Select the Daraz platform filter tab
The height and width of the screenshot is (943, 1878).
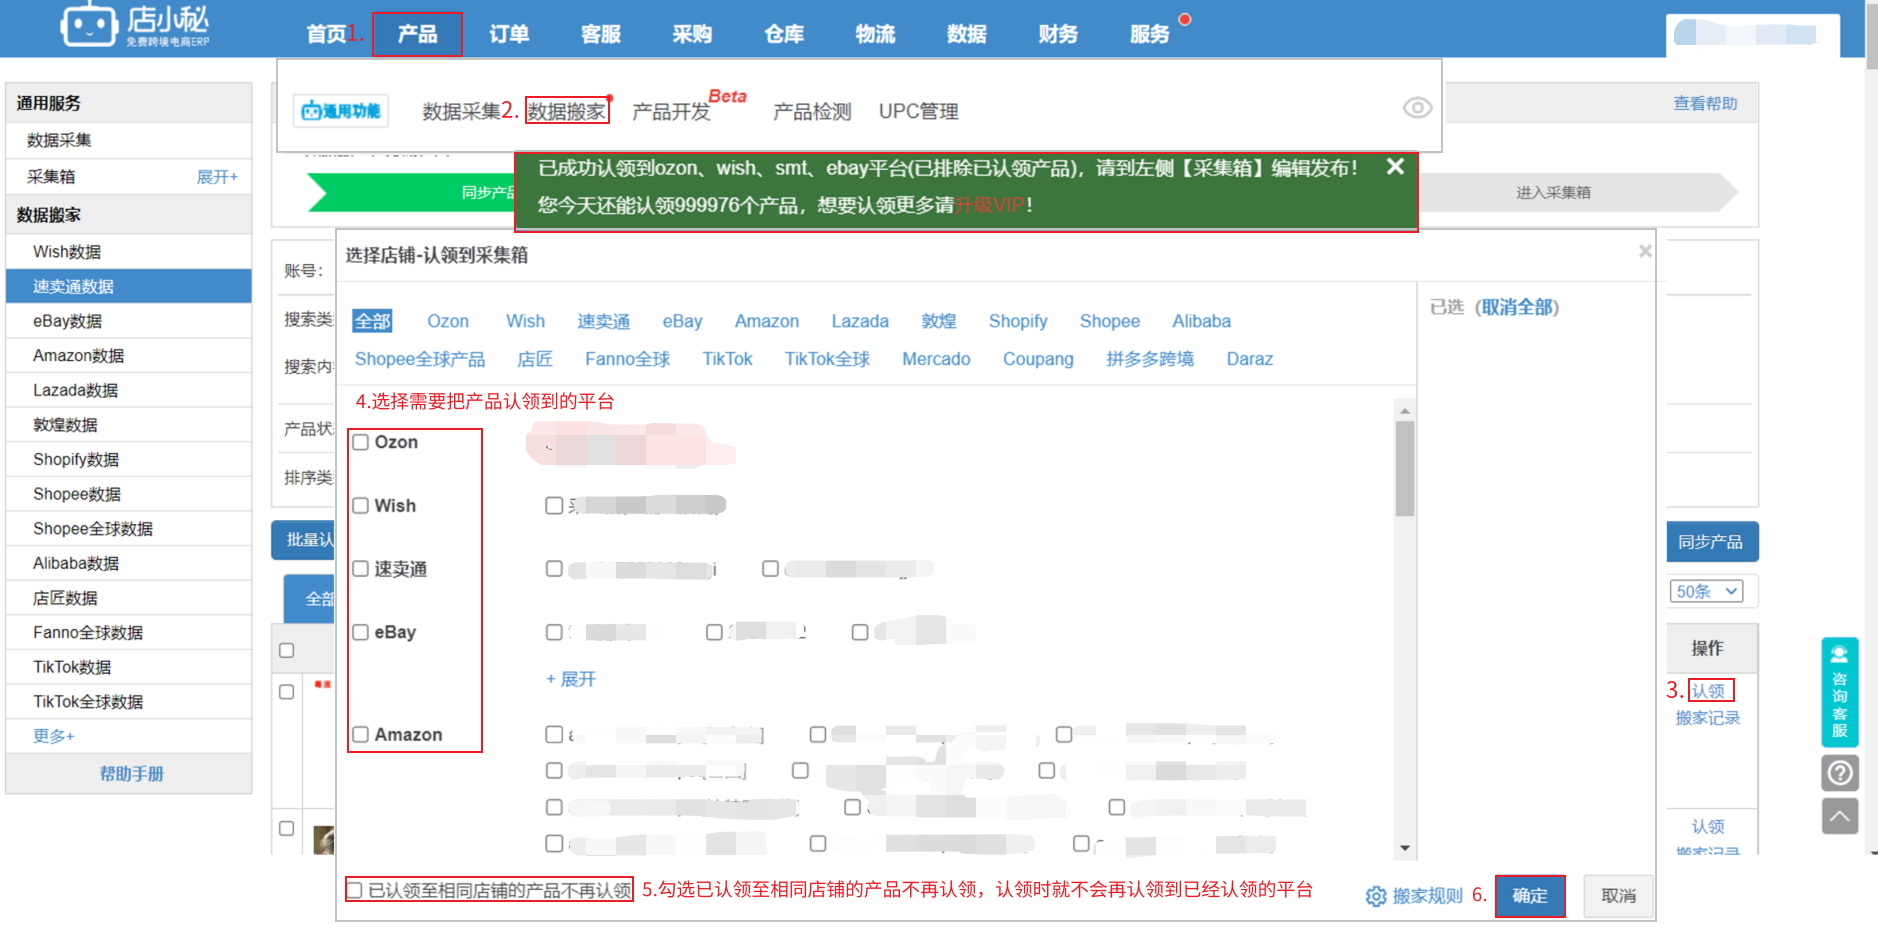[x=1250, y=359]
